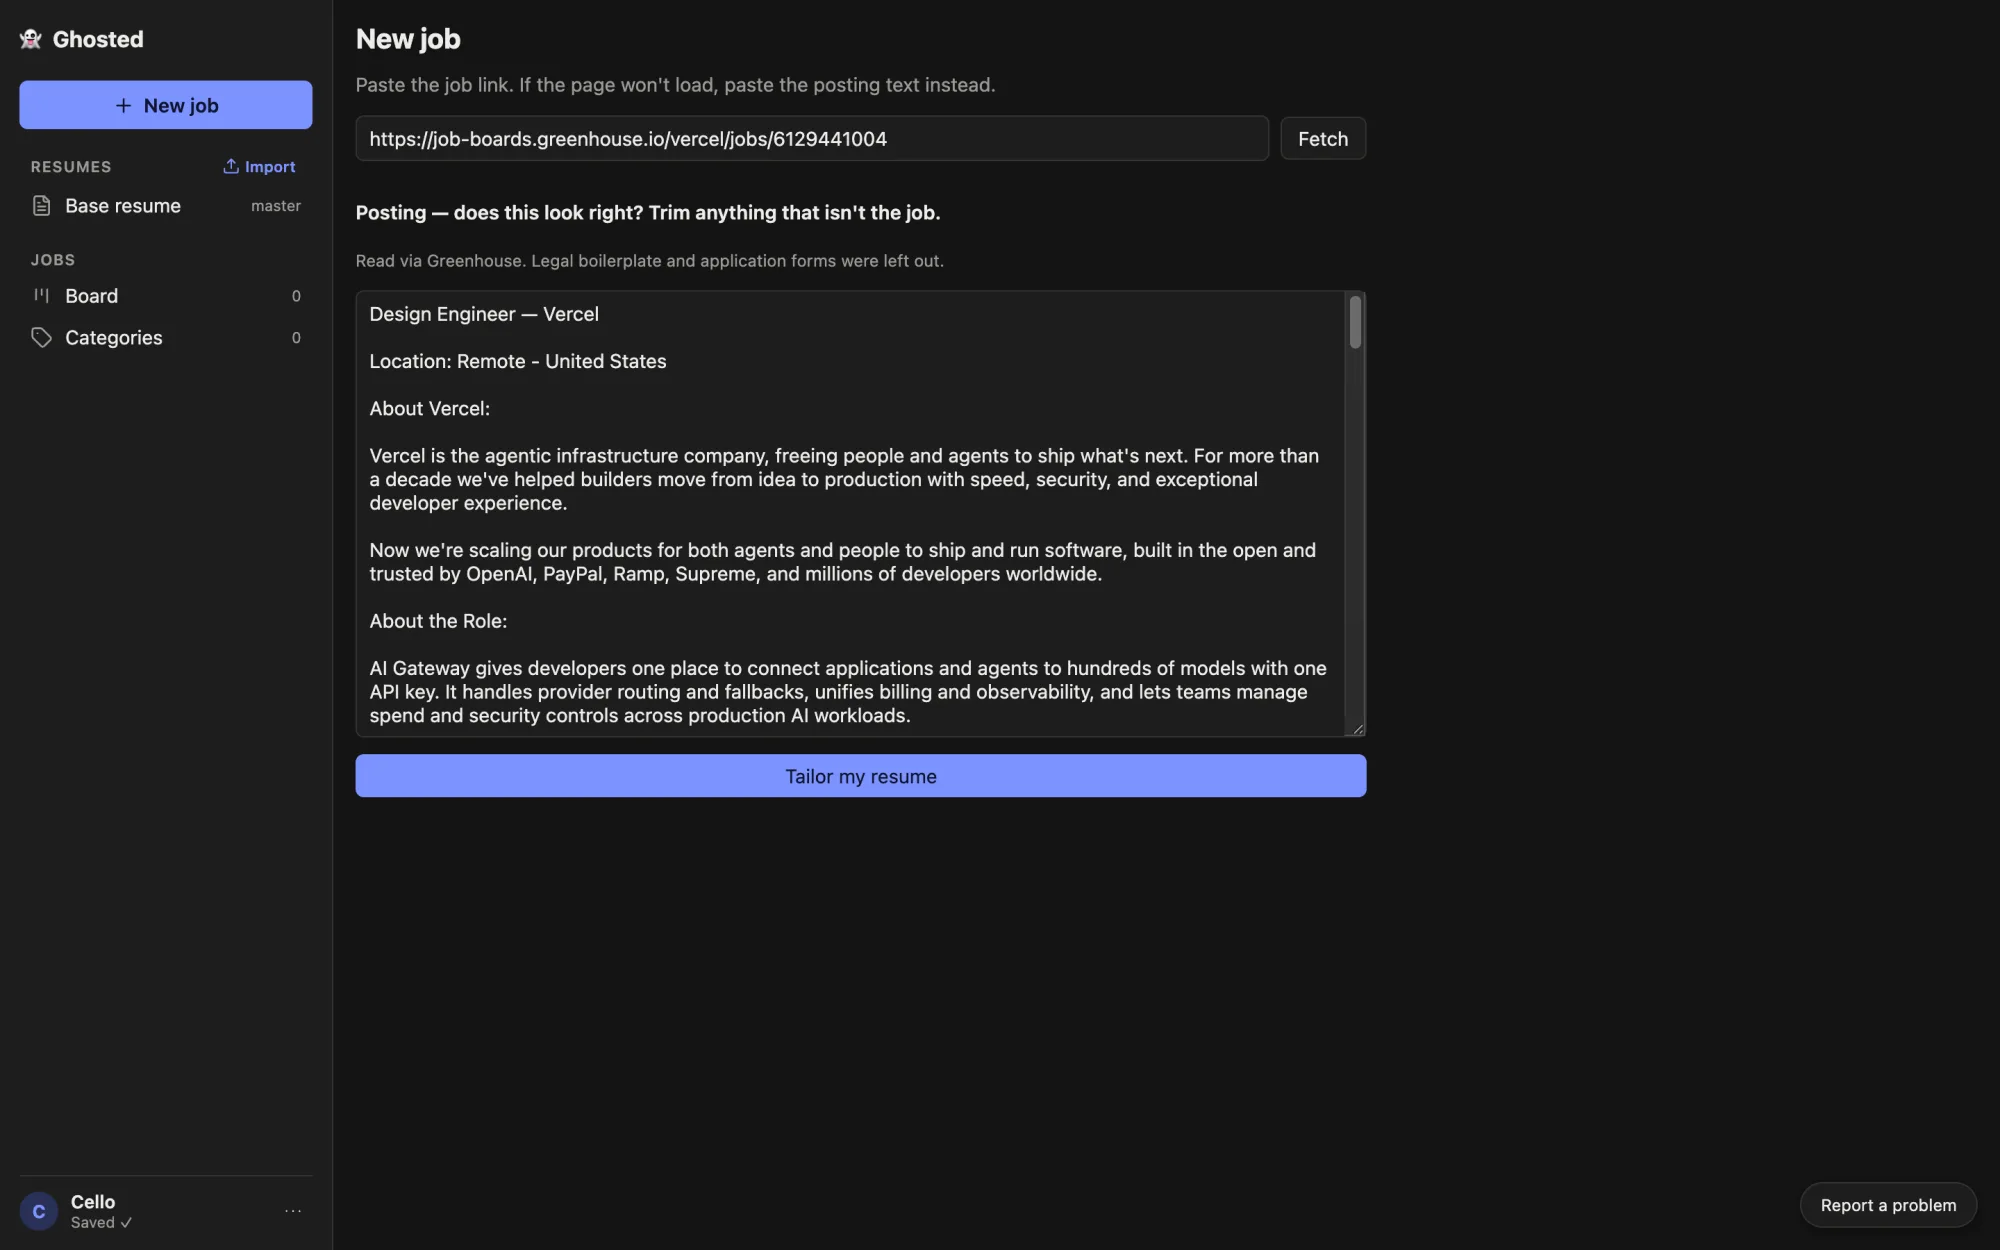The width and height of the screenshot is (2000, 1250).
Task: Click the 'Read via Greenhouse' note
Action: [x=649, y=261]
